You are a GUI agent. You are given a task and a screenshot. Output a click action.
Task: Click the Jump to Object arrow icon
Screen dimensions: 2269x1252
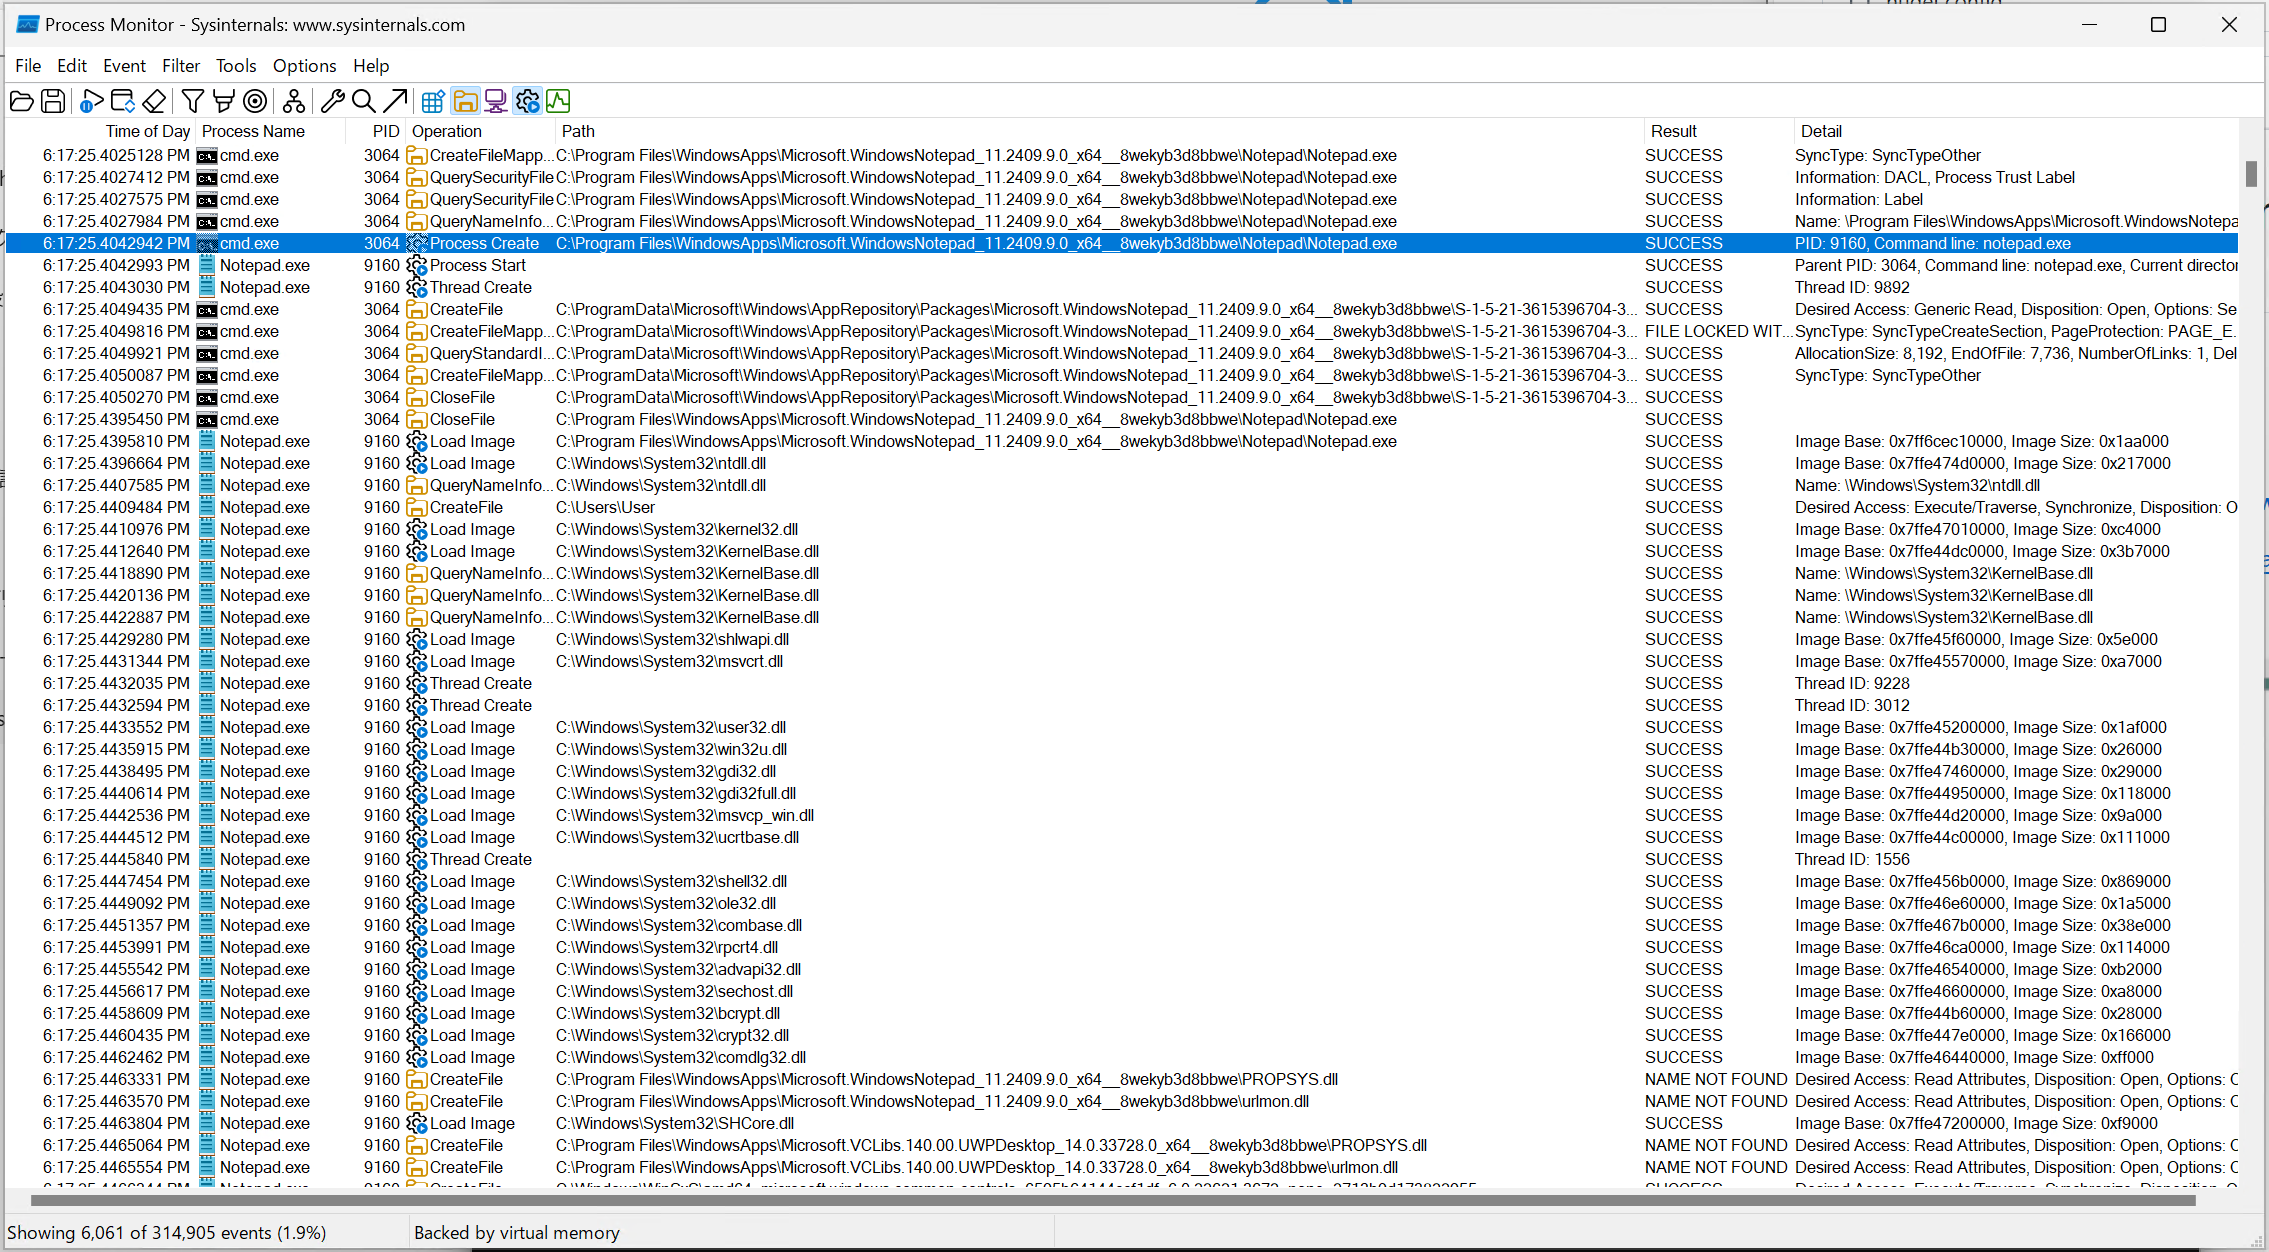396,101
